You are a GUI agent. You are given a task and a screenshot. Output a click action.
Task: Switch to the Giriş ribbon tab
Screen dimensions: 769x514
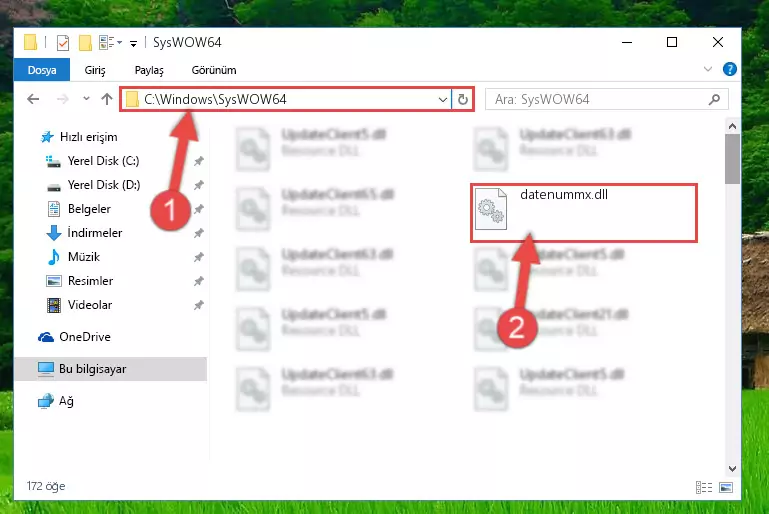[95, 70]
